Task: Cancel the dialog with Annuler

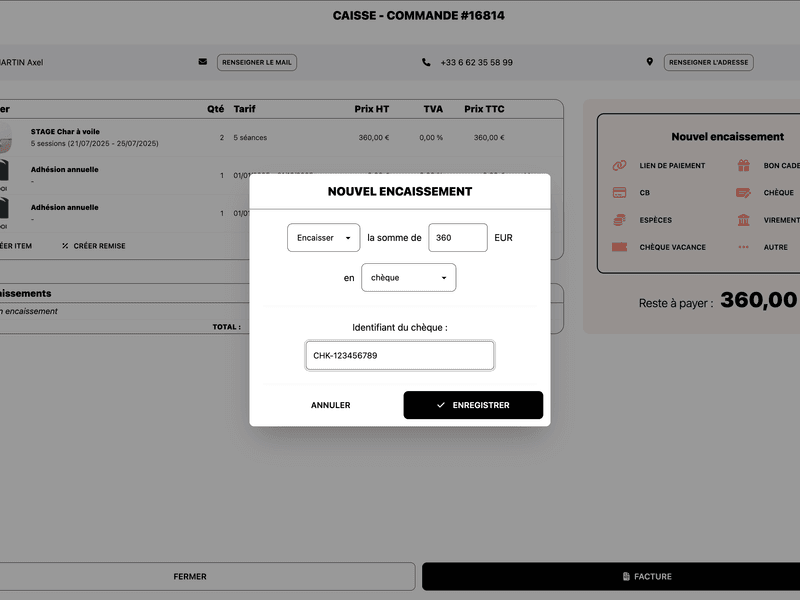Action: click(x=330, y=405)
